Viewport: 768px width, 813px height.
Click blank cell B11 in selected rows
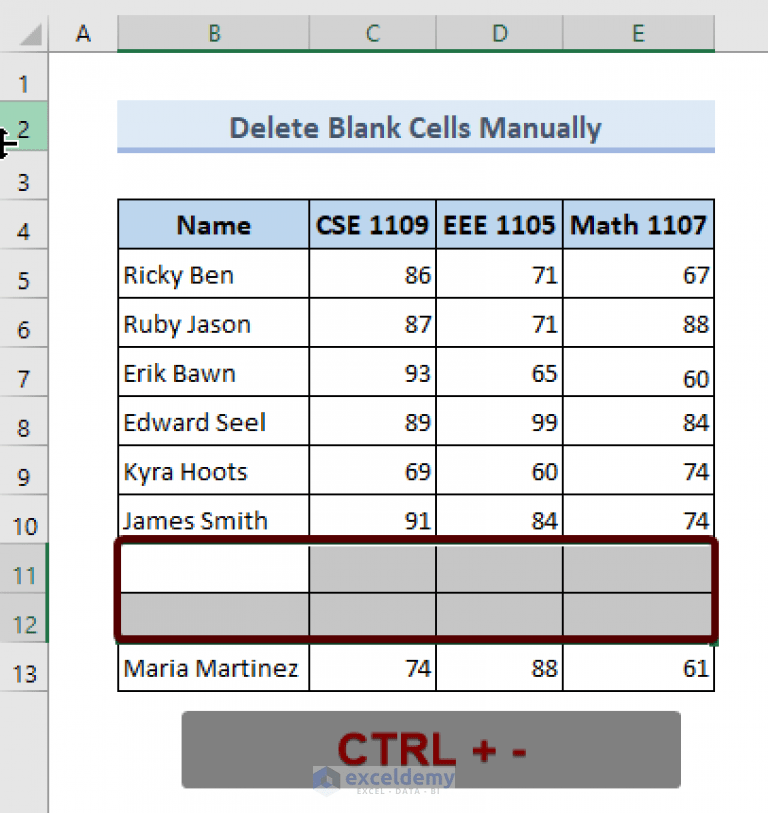coord(215,569)
